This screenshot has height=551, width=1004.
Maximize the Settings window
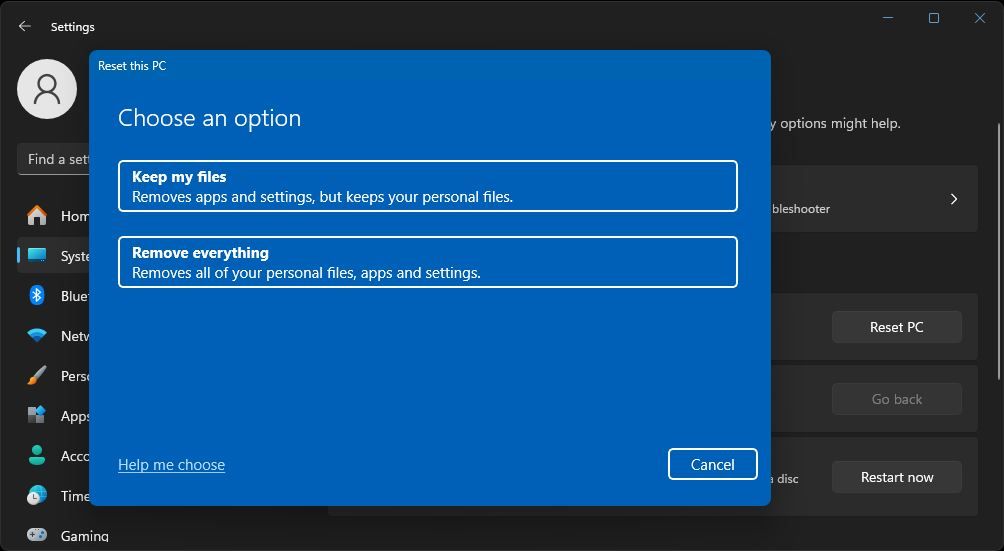934,18
